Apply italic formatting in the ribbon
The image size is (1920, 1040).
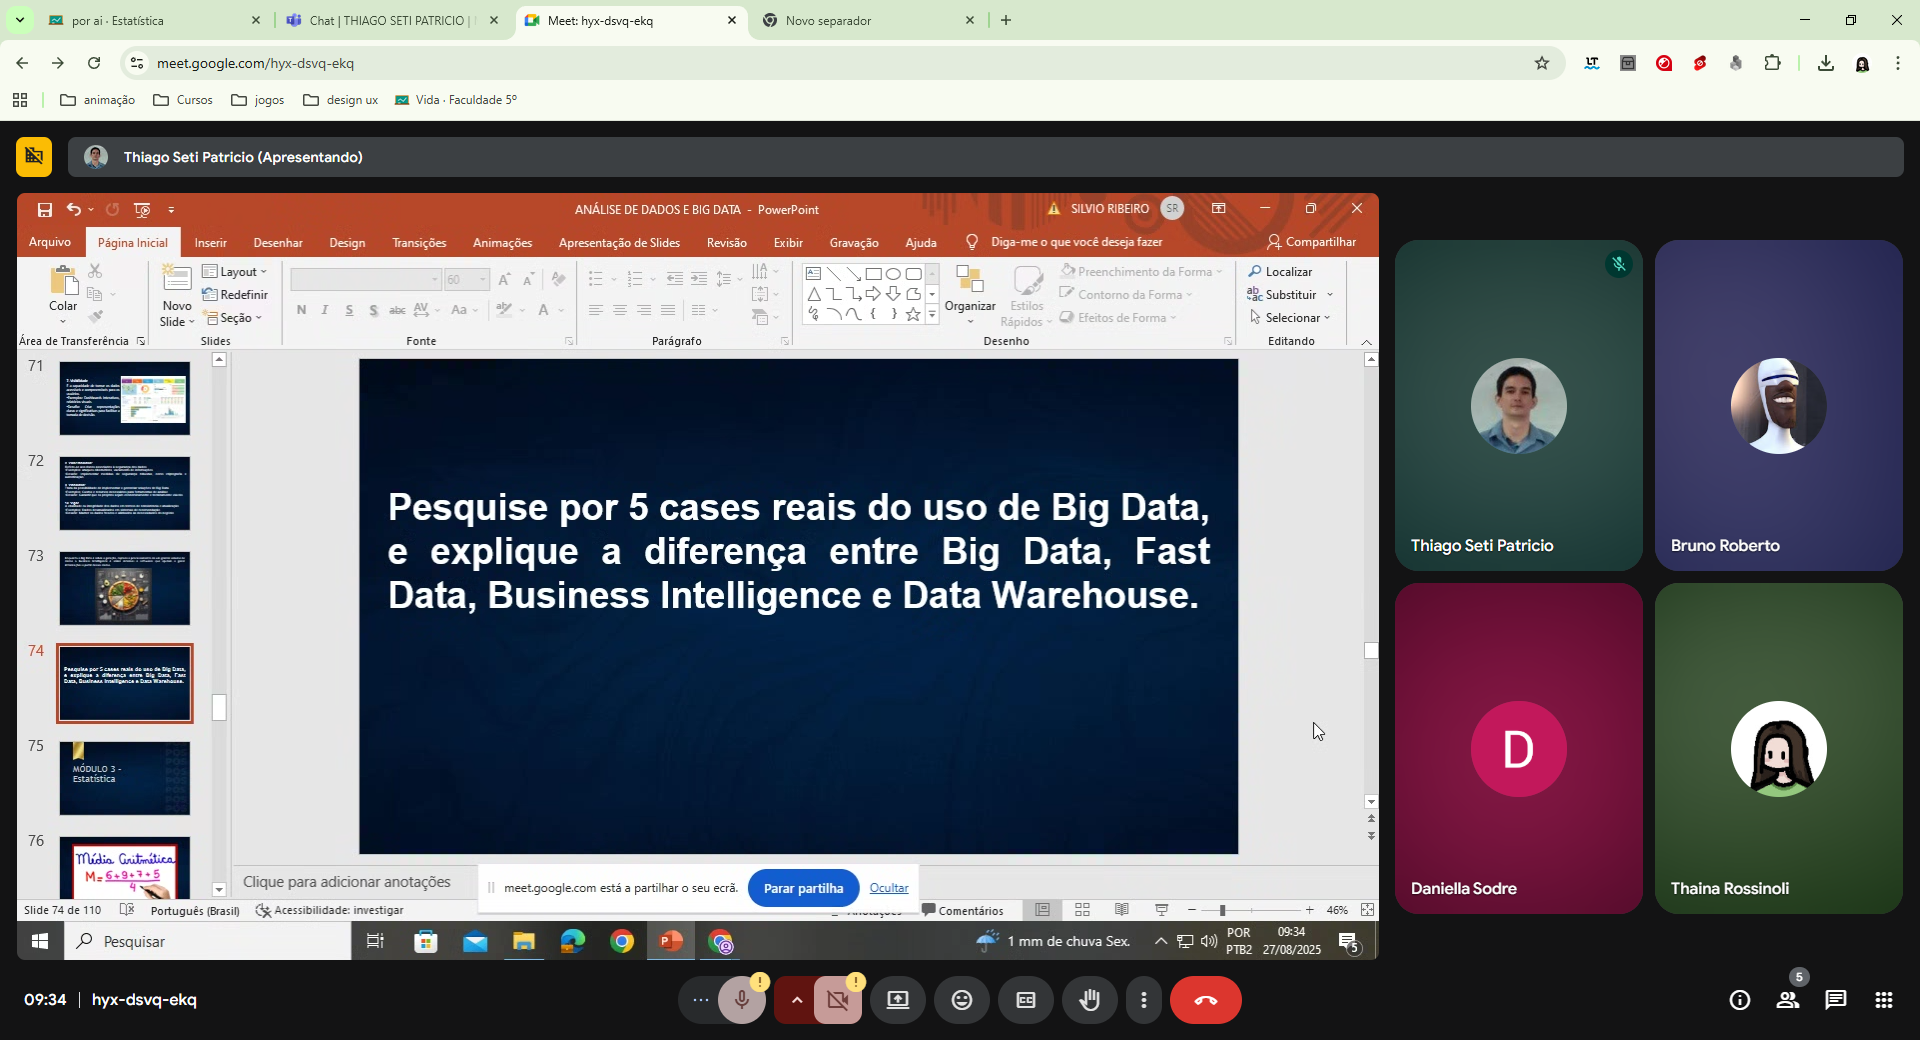pyautogui.click(x=324, y=311)
